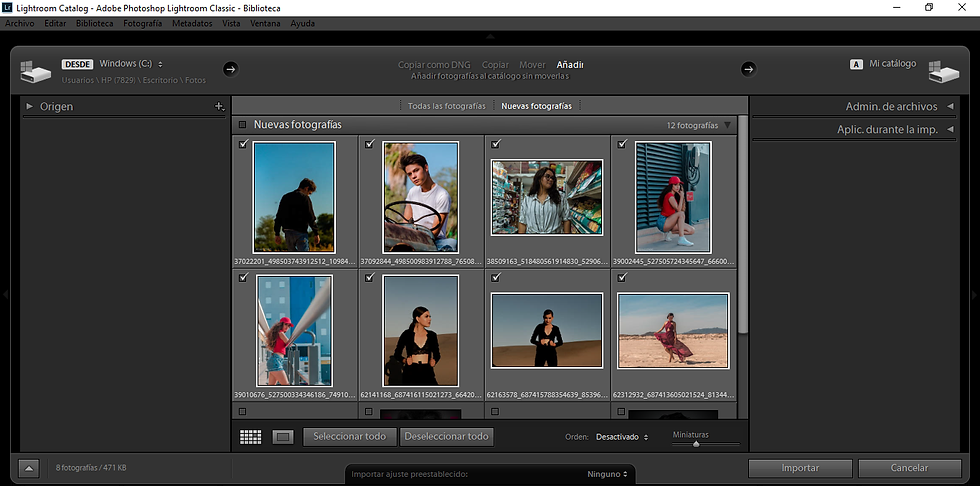Add a source with the plus icon in Origen

(219, 107)
